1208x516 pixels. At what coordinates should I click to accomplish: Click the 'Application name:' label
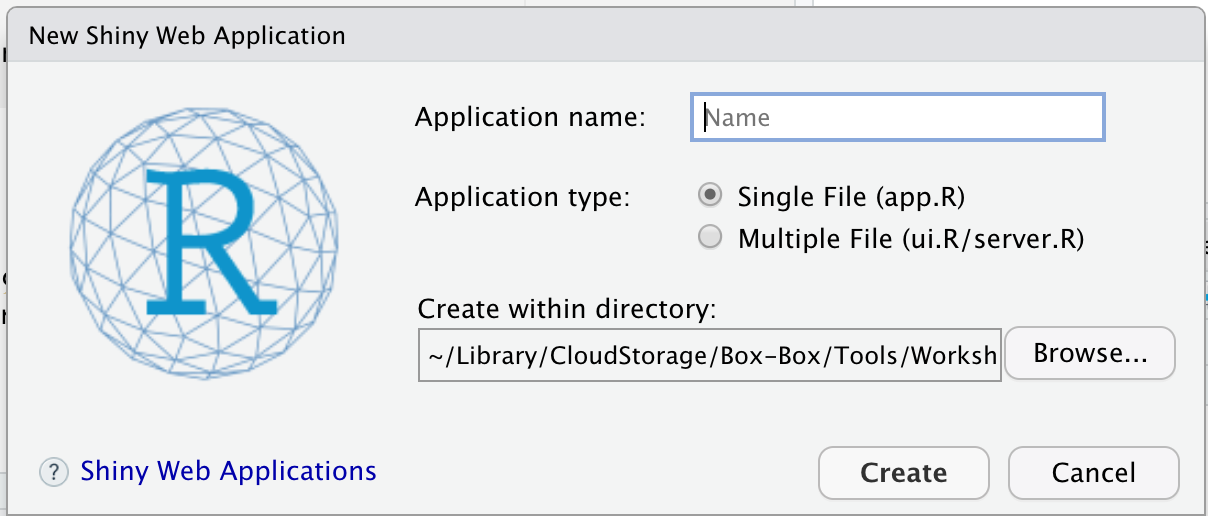pyautogui.click(x=531, y=117)
